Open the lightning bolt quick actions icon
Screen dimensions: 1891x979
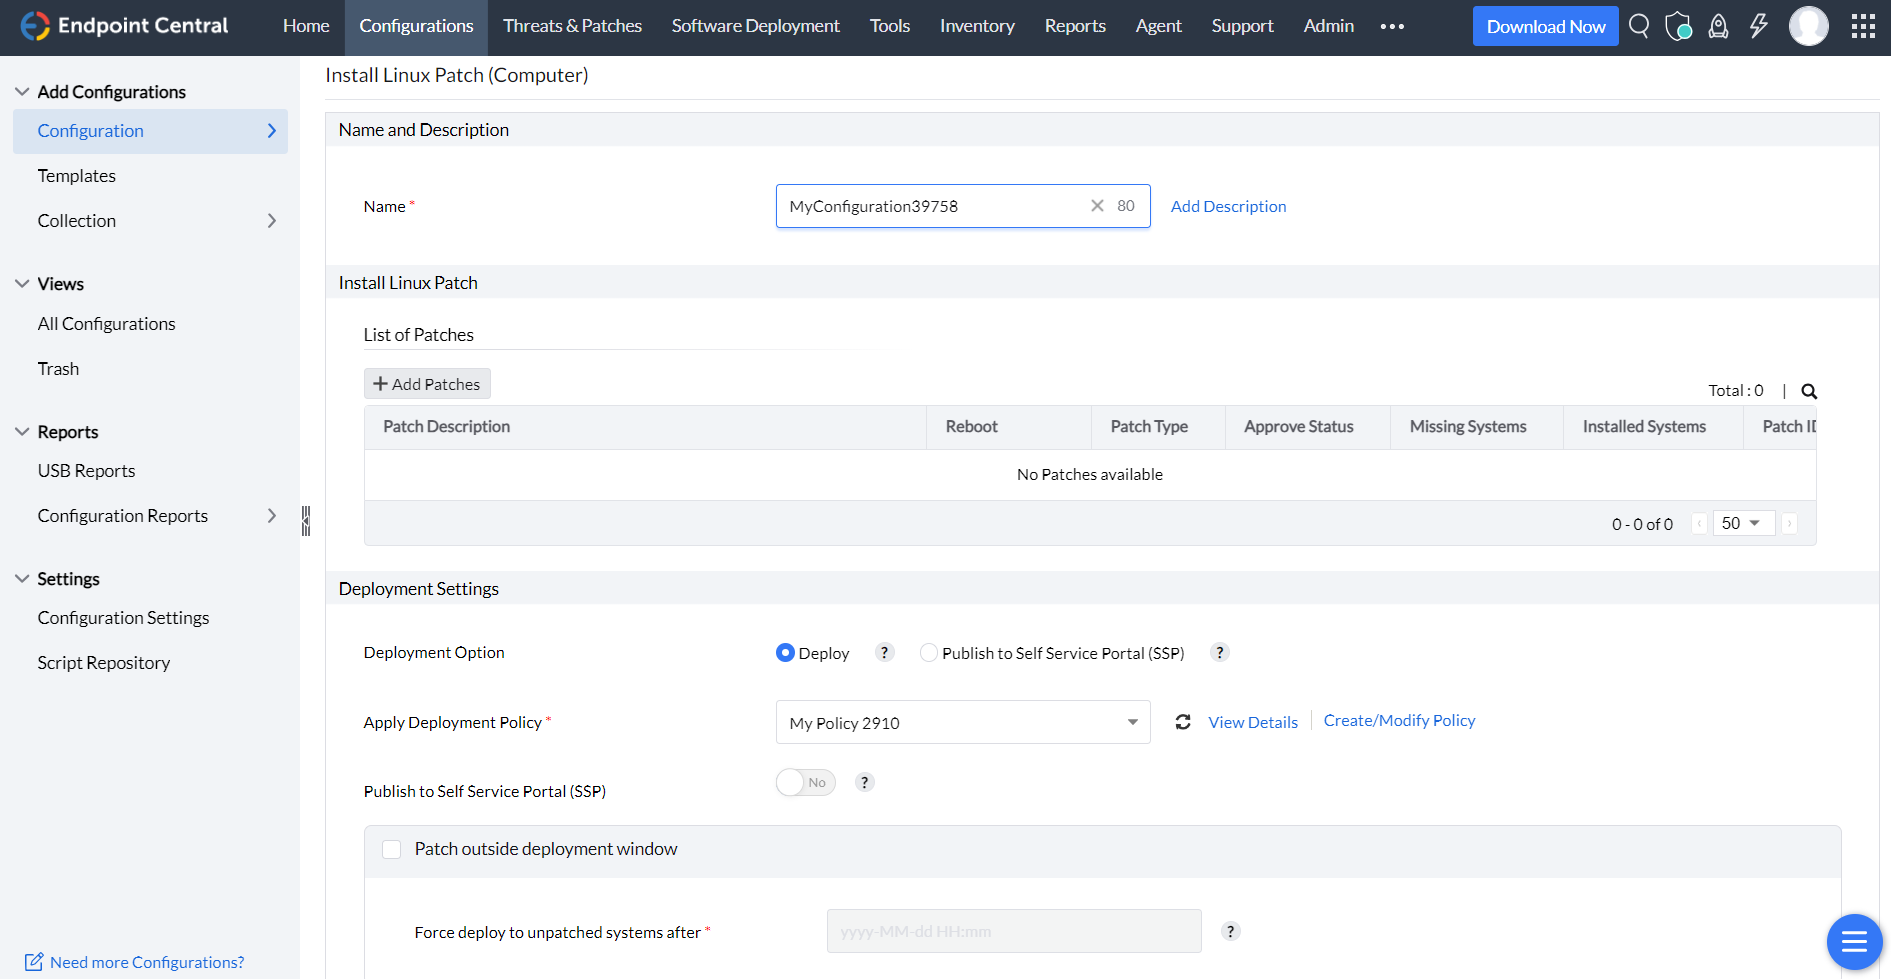pyautogui.click(x=1758, y=26)
